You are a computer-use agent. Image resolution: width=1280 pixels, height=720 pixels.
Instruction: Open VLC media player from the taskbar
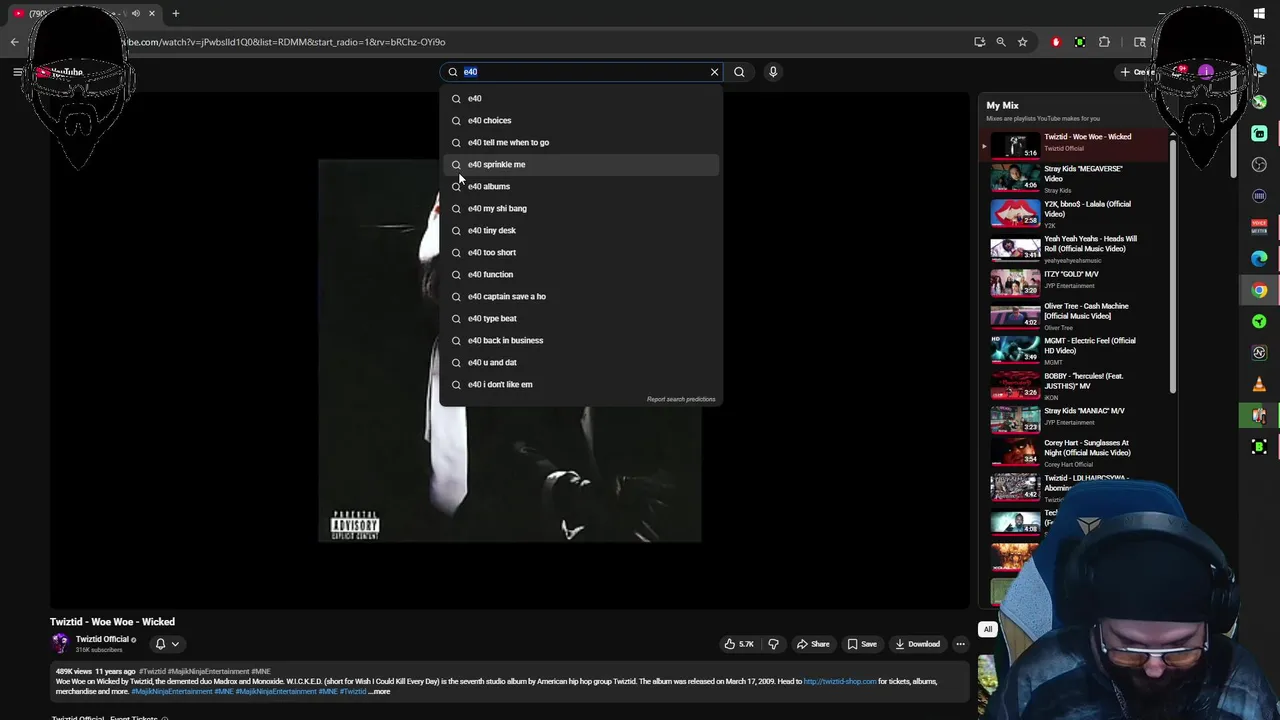(1259, 384)
